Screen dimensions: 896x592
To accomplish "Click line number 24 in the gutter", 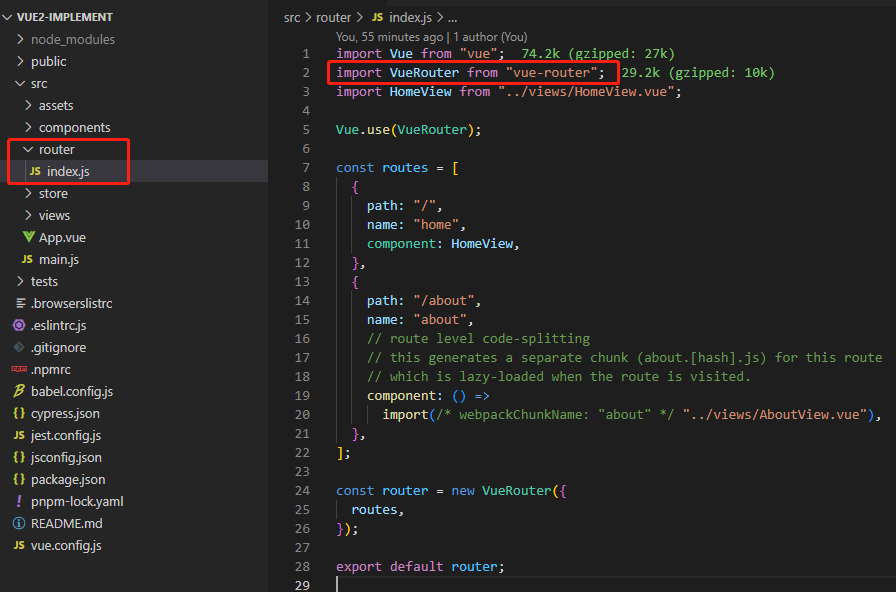I will click(x=302, y=490).
